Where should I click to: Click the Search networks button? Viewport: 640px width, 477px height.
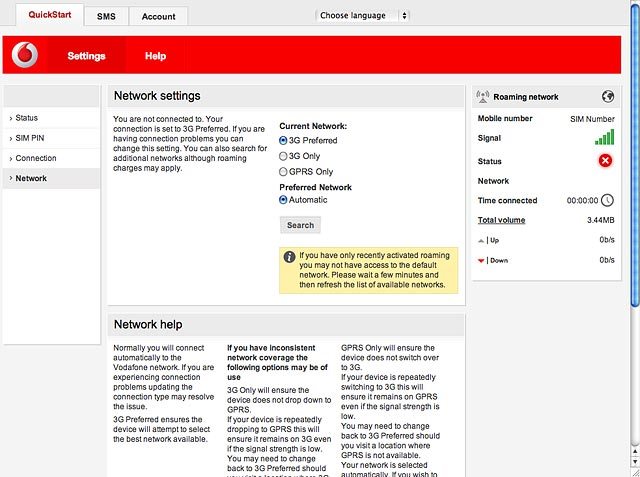pyautogui.click(x=300, y=225)
